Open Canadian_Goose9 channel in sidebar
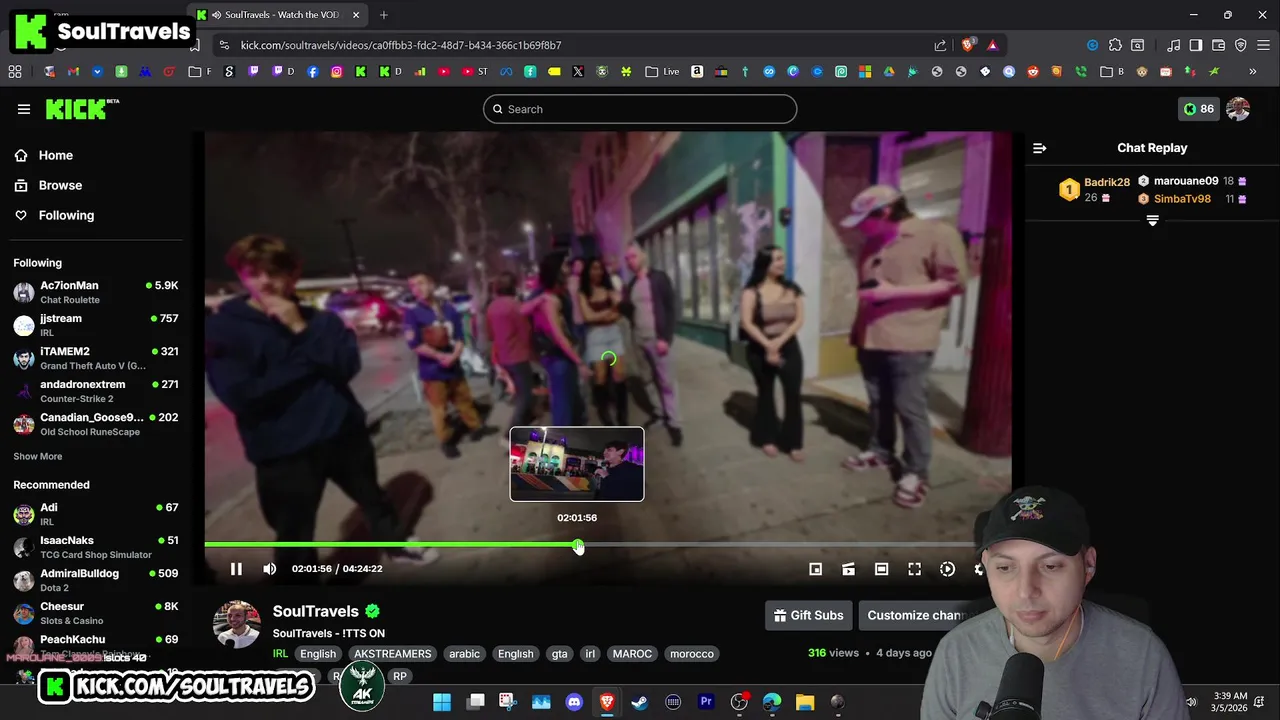This screenshot has height=720, width=1280. click(96, 424)
